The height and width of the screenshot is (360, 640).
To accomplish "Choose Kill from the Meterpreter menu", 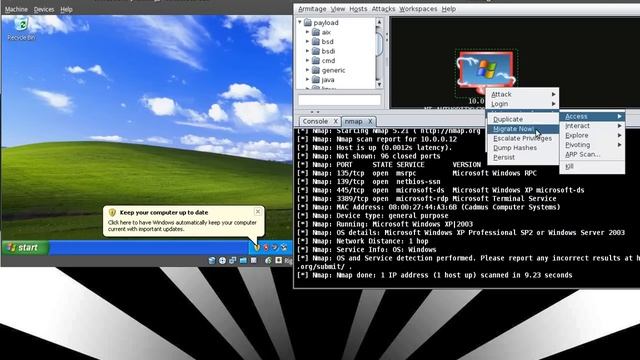I will pyautogui.click(x=592, y=166).
